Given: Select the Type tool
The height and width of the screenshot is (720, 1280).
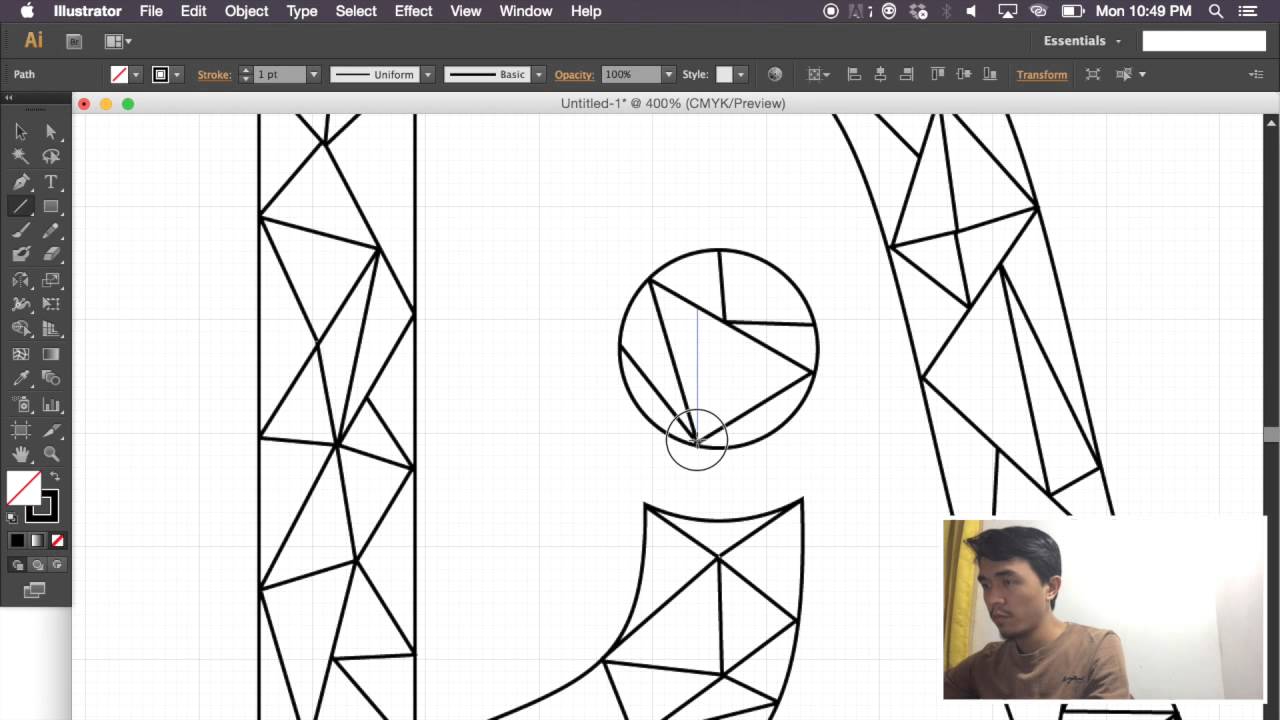Looking at the screenshot, I should click(x=51, y=182).
